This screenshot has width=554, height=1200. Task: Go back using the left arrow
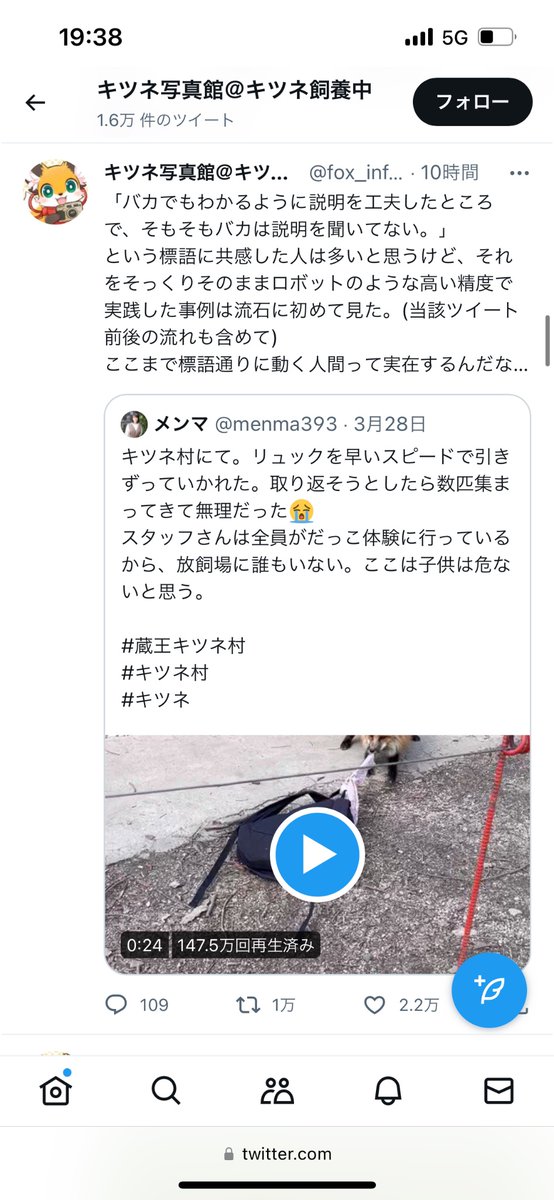(36, 102)
